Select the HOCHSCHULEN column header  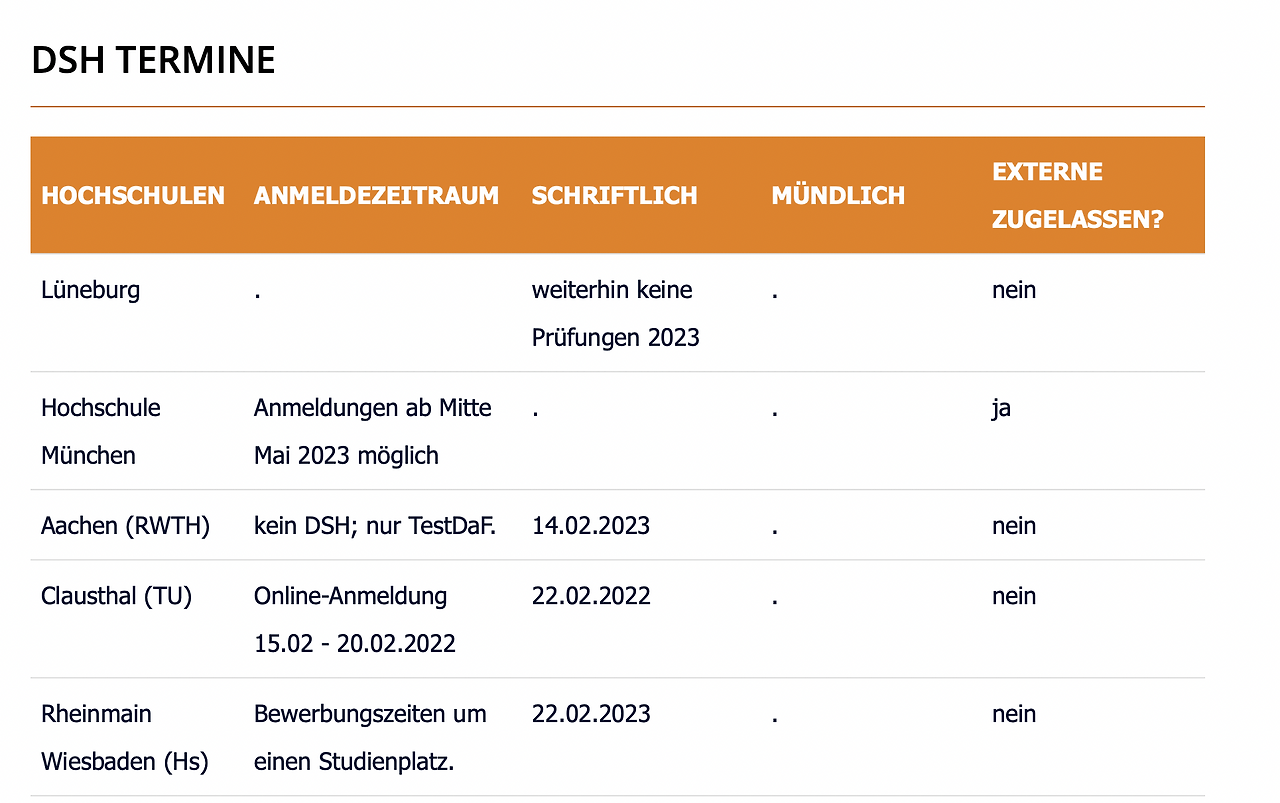(133, 195)
